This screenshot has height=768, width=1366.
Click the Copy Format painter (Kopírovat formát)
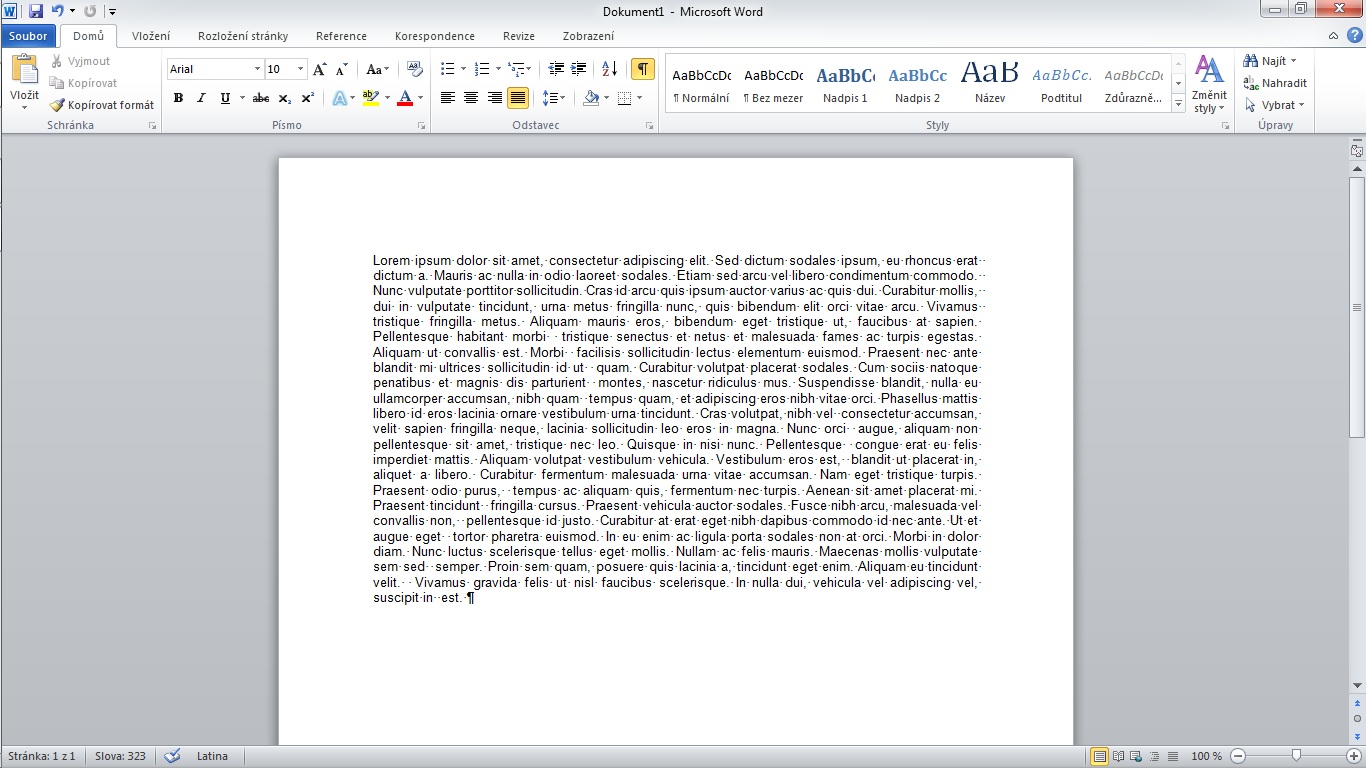[x=102, y=105]
